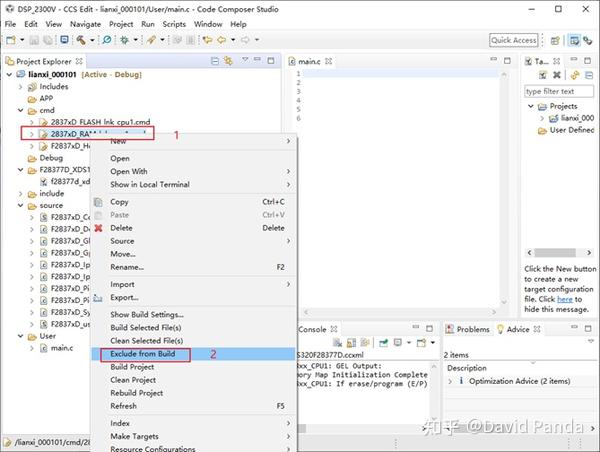Select the main.c file icon under User

pyautogui.click(x=44, y=348)
